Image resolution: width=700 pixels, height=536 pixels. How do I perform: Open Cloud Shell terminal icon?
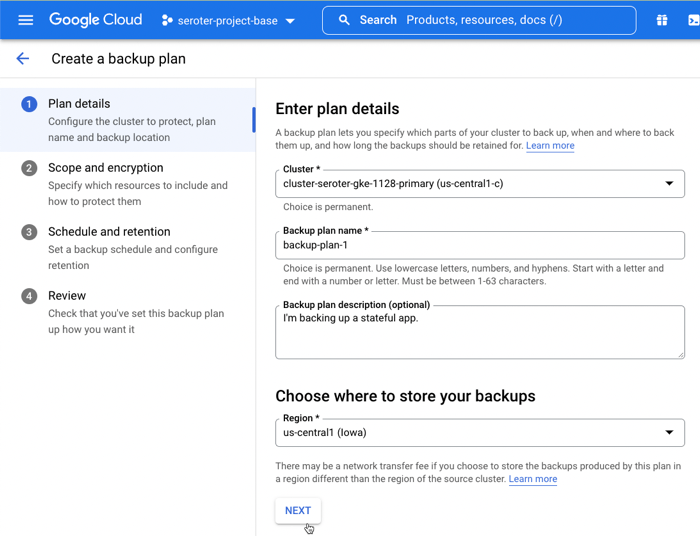click(693, 20)
